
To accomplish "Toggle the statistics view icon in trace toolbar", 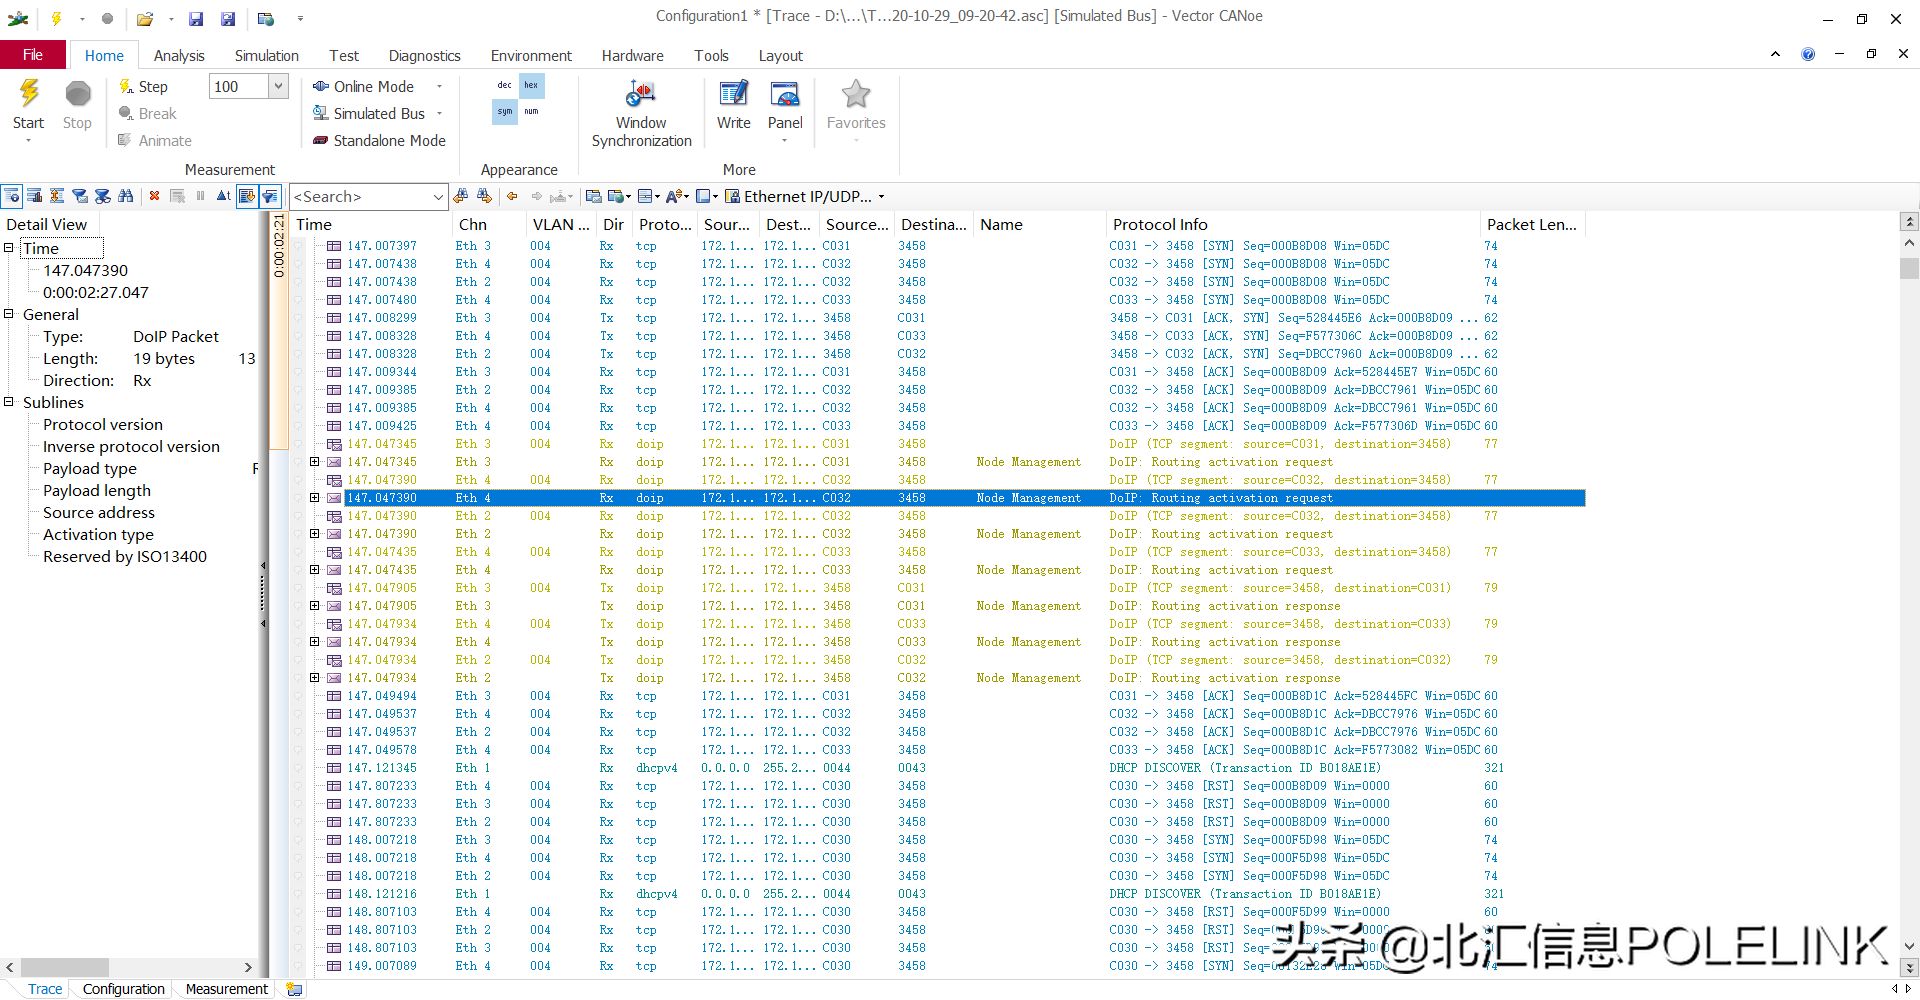I will pos(34,196).
